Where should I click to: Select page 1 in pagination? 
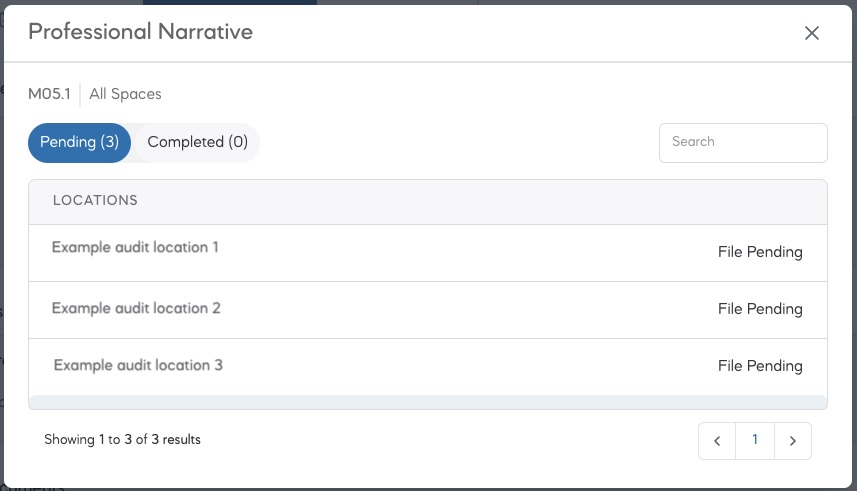click(755, 441)
